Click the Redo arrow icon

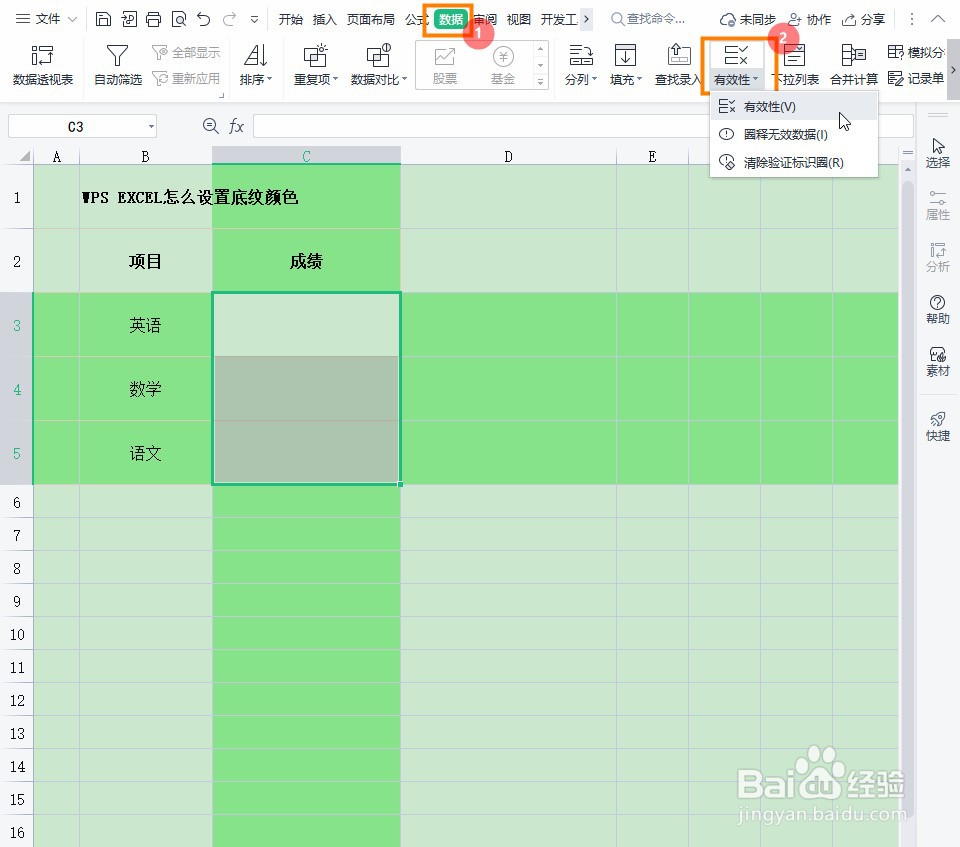coord(229,20)
